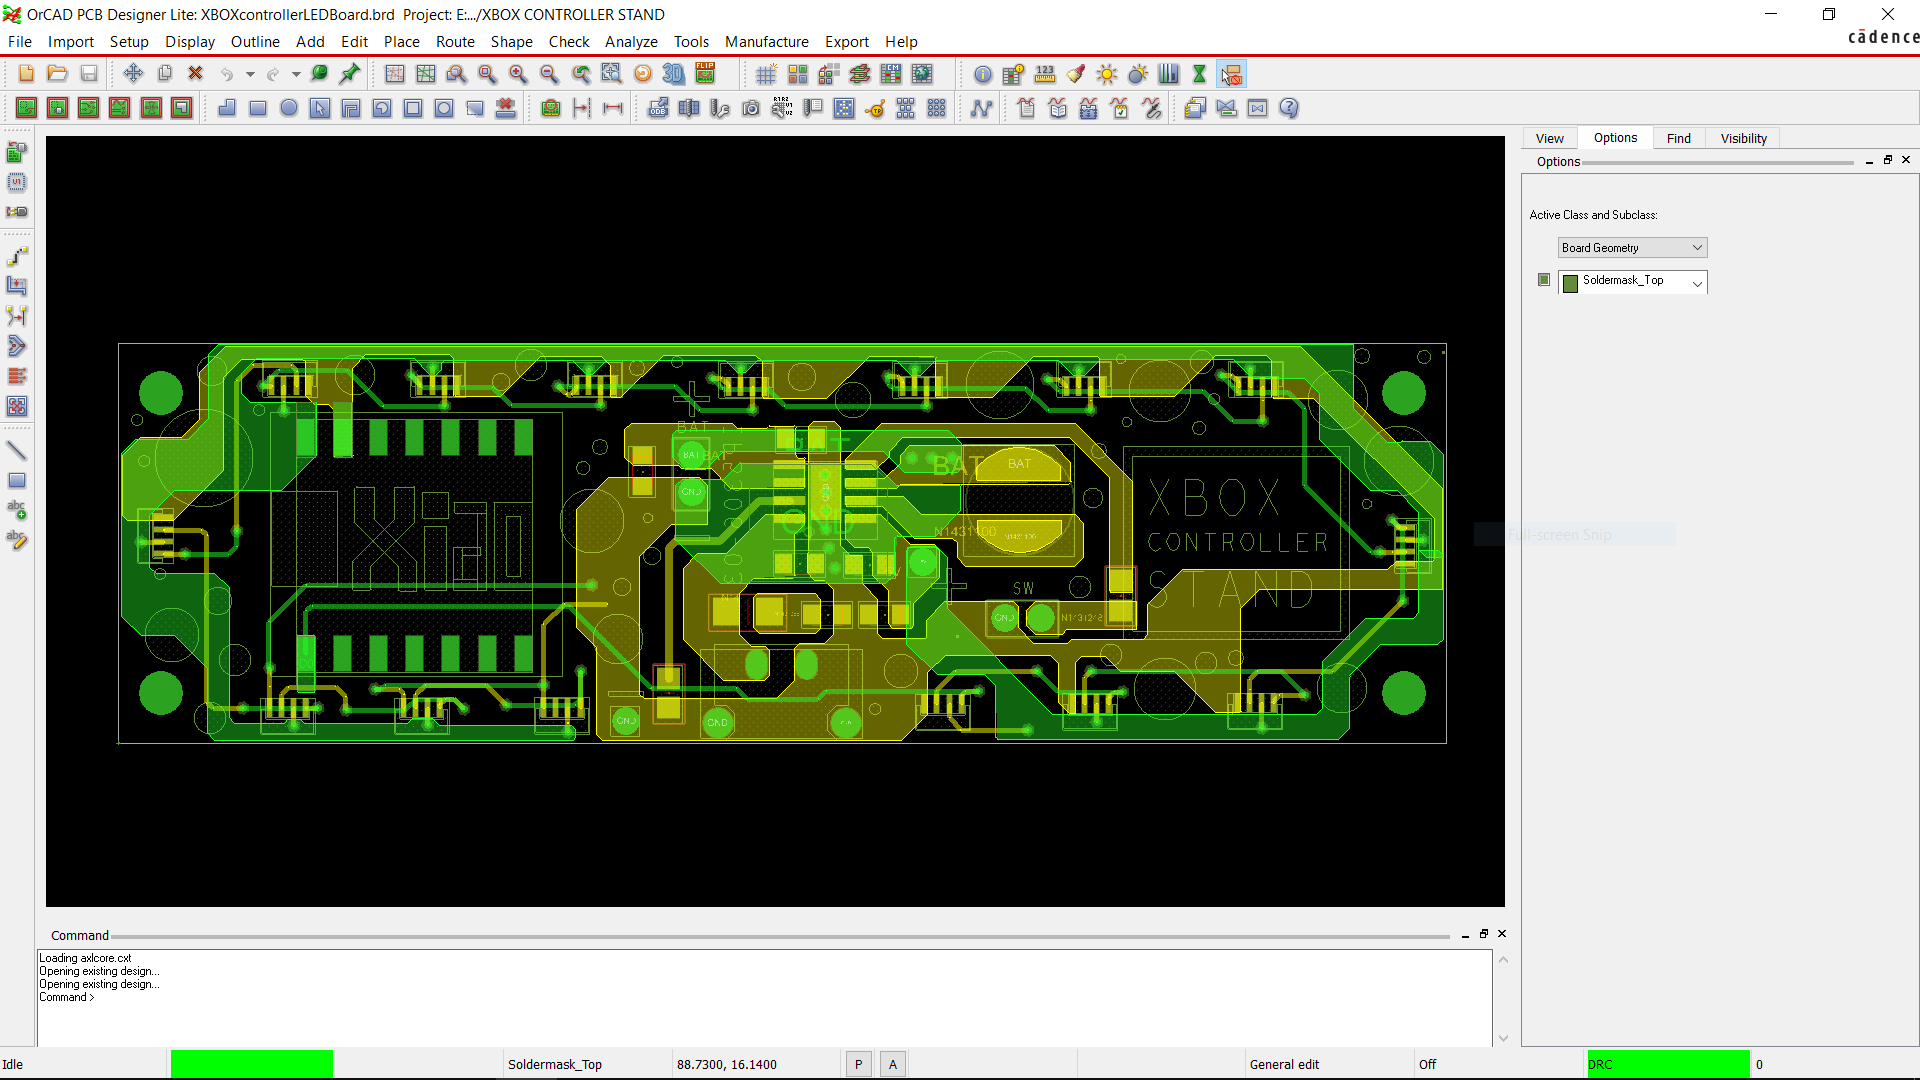Click the Soldermask_Top green color swatch

(1570, 283)
